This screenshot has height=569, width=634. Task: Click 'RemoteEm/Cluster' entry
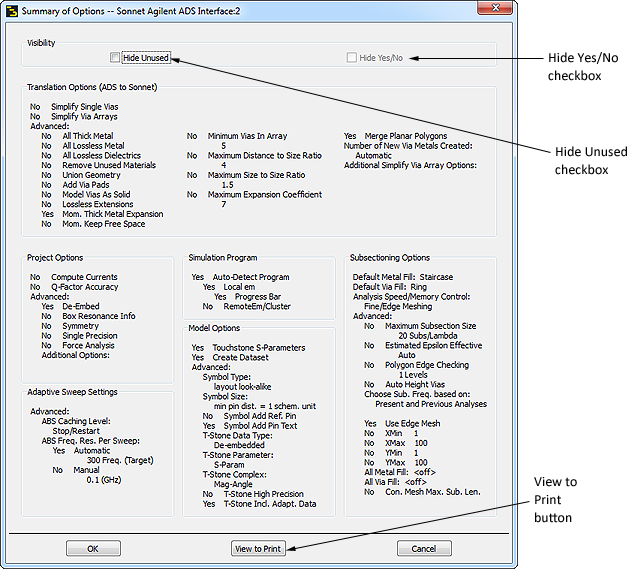click(x=257, y=306)
